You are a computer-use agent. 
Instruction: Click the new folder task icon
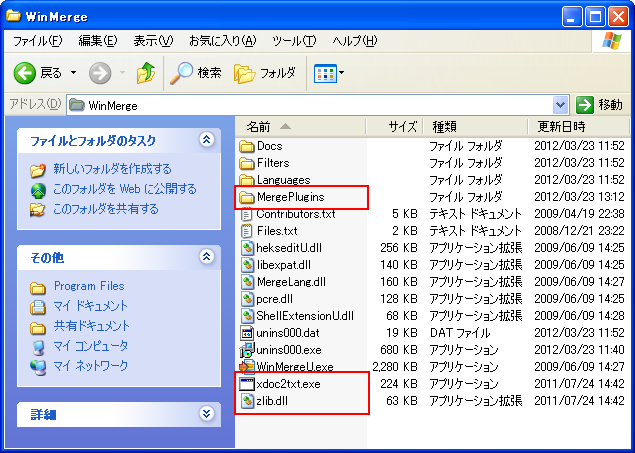38,170
